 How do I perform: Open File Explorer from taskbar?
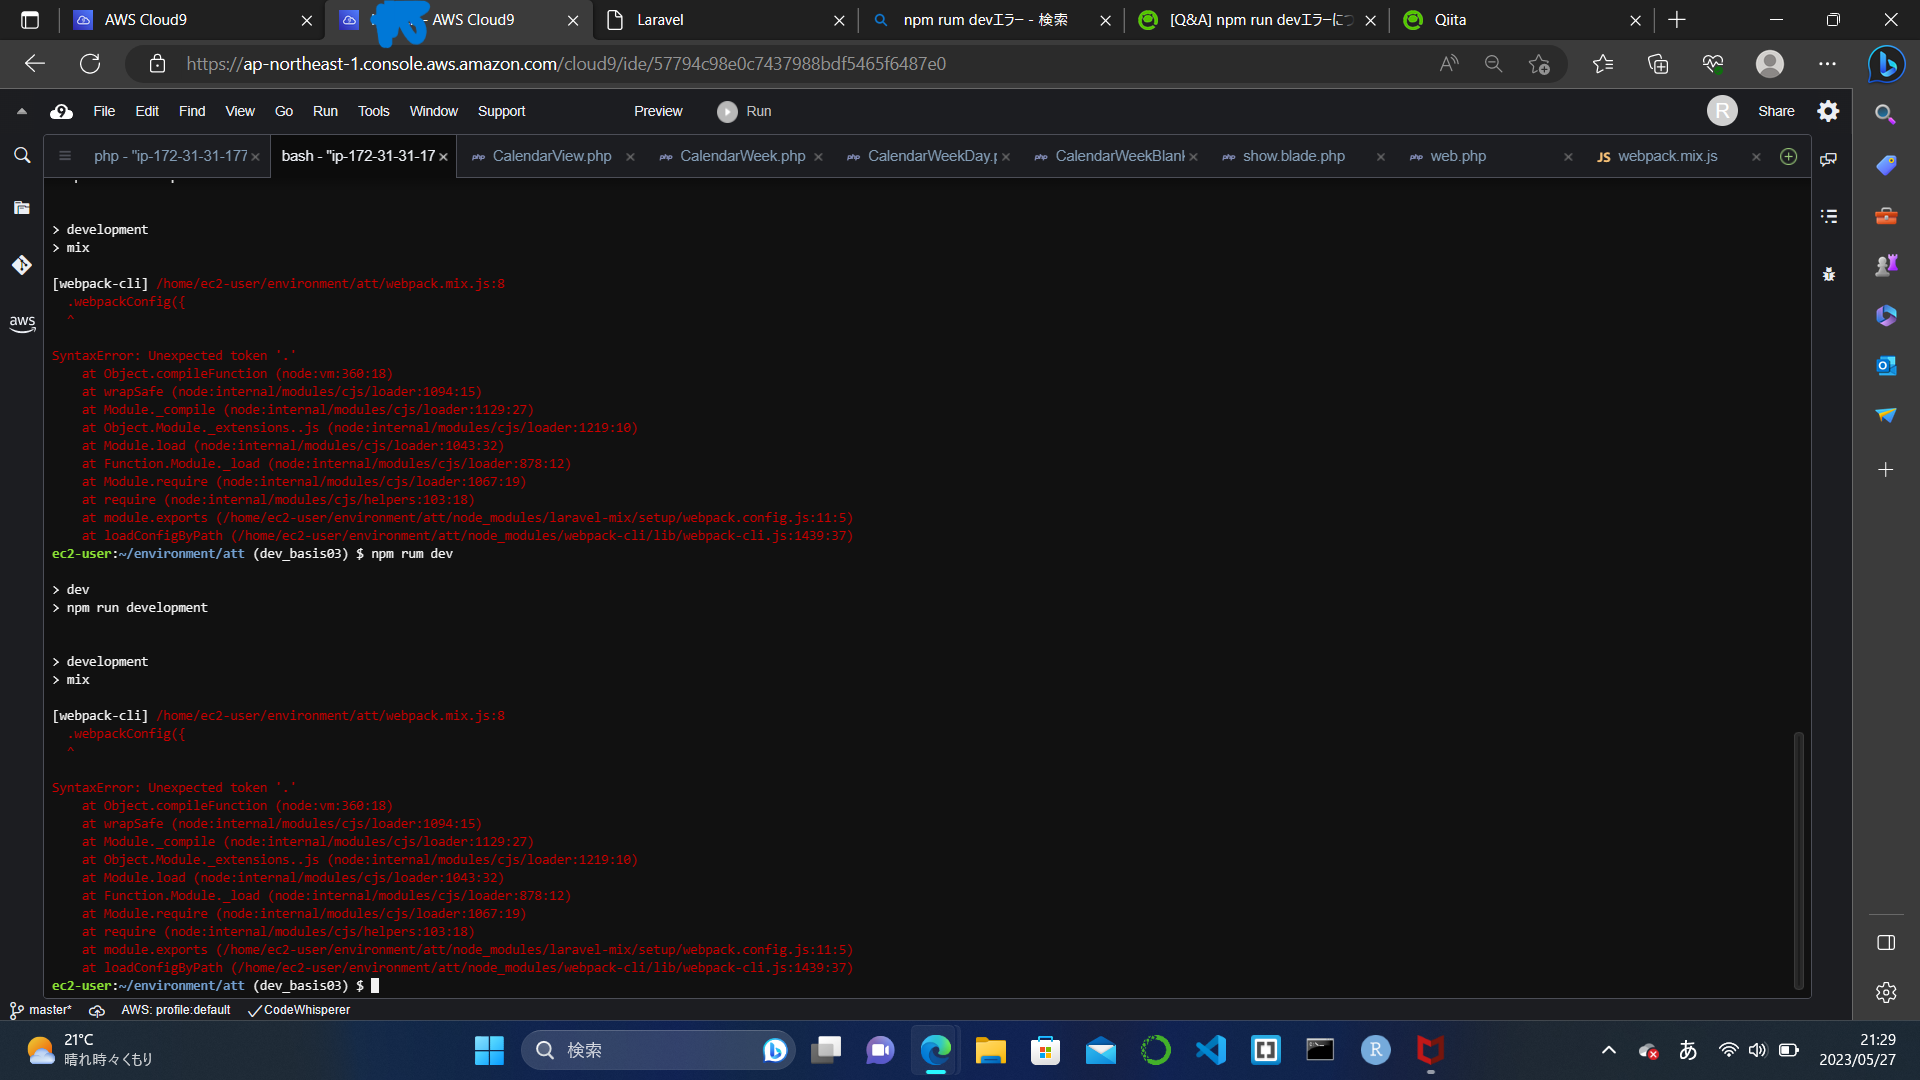pyautogui.click(x=990, y=1050)
